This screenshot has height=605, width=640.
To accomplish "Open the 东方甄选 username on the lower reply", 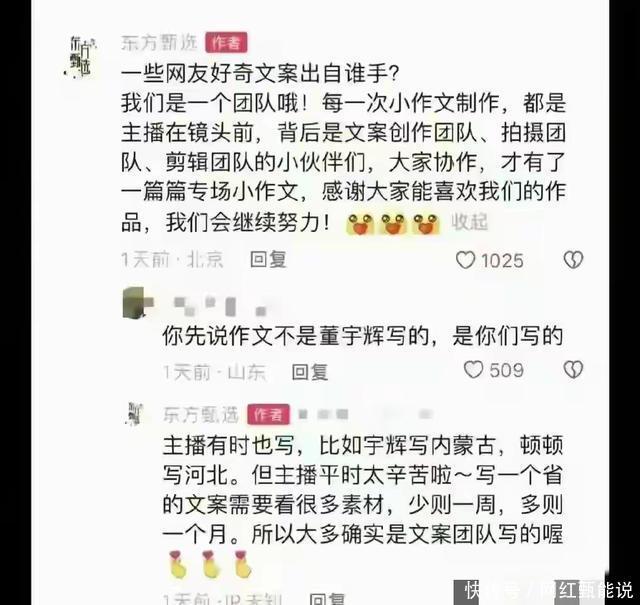I will pyautogui.click(x=200, y=415).
